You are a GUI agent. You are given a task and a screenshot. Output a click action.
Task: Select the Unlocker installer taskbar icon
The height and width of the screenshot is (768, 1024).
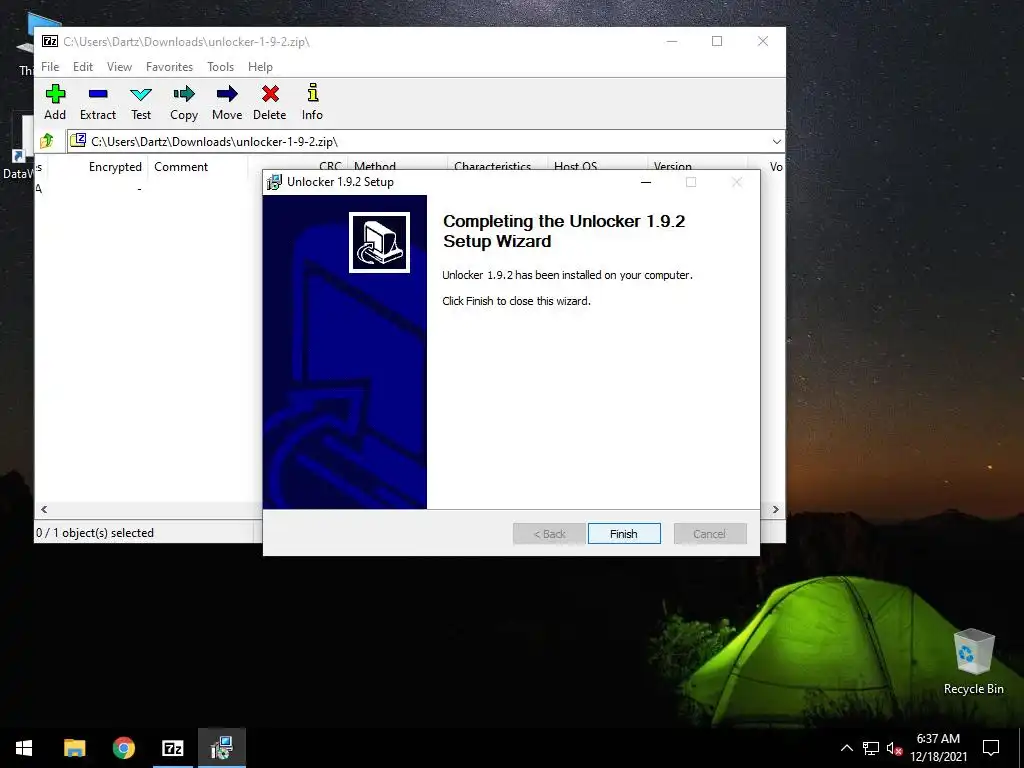(222, 748)
